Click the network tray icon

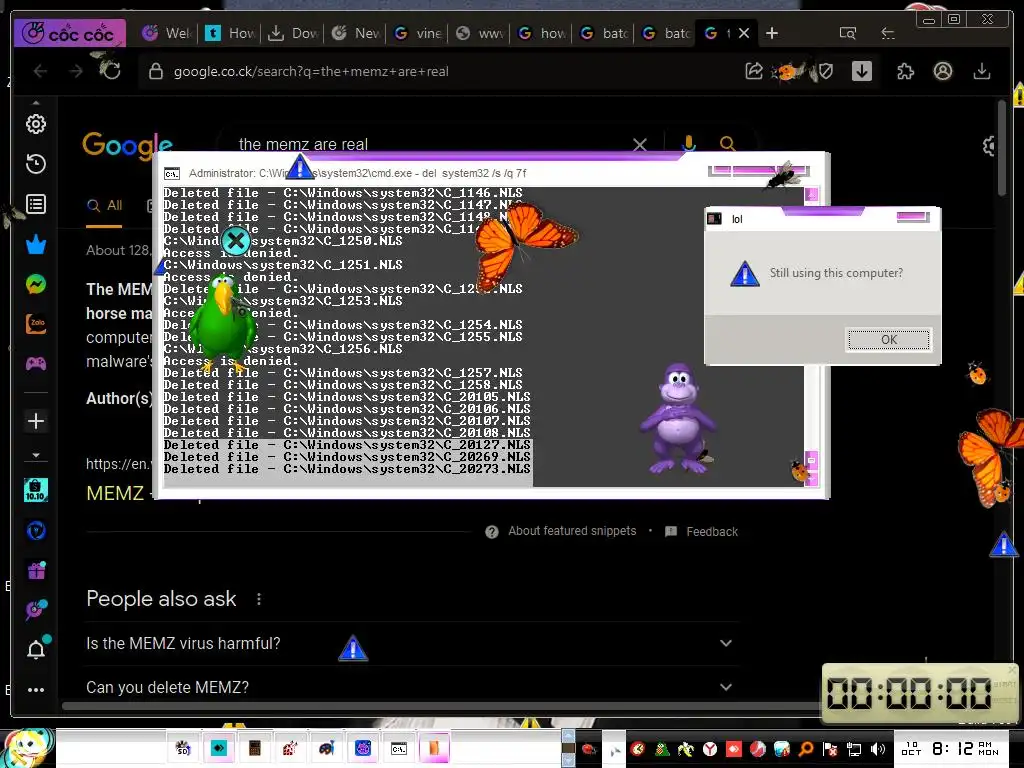[x=854, y=749]
